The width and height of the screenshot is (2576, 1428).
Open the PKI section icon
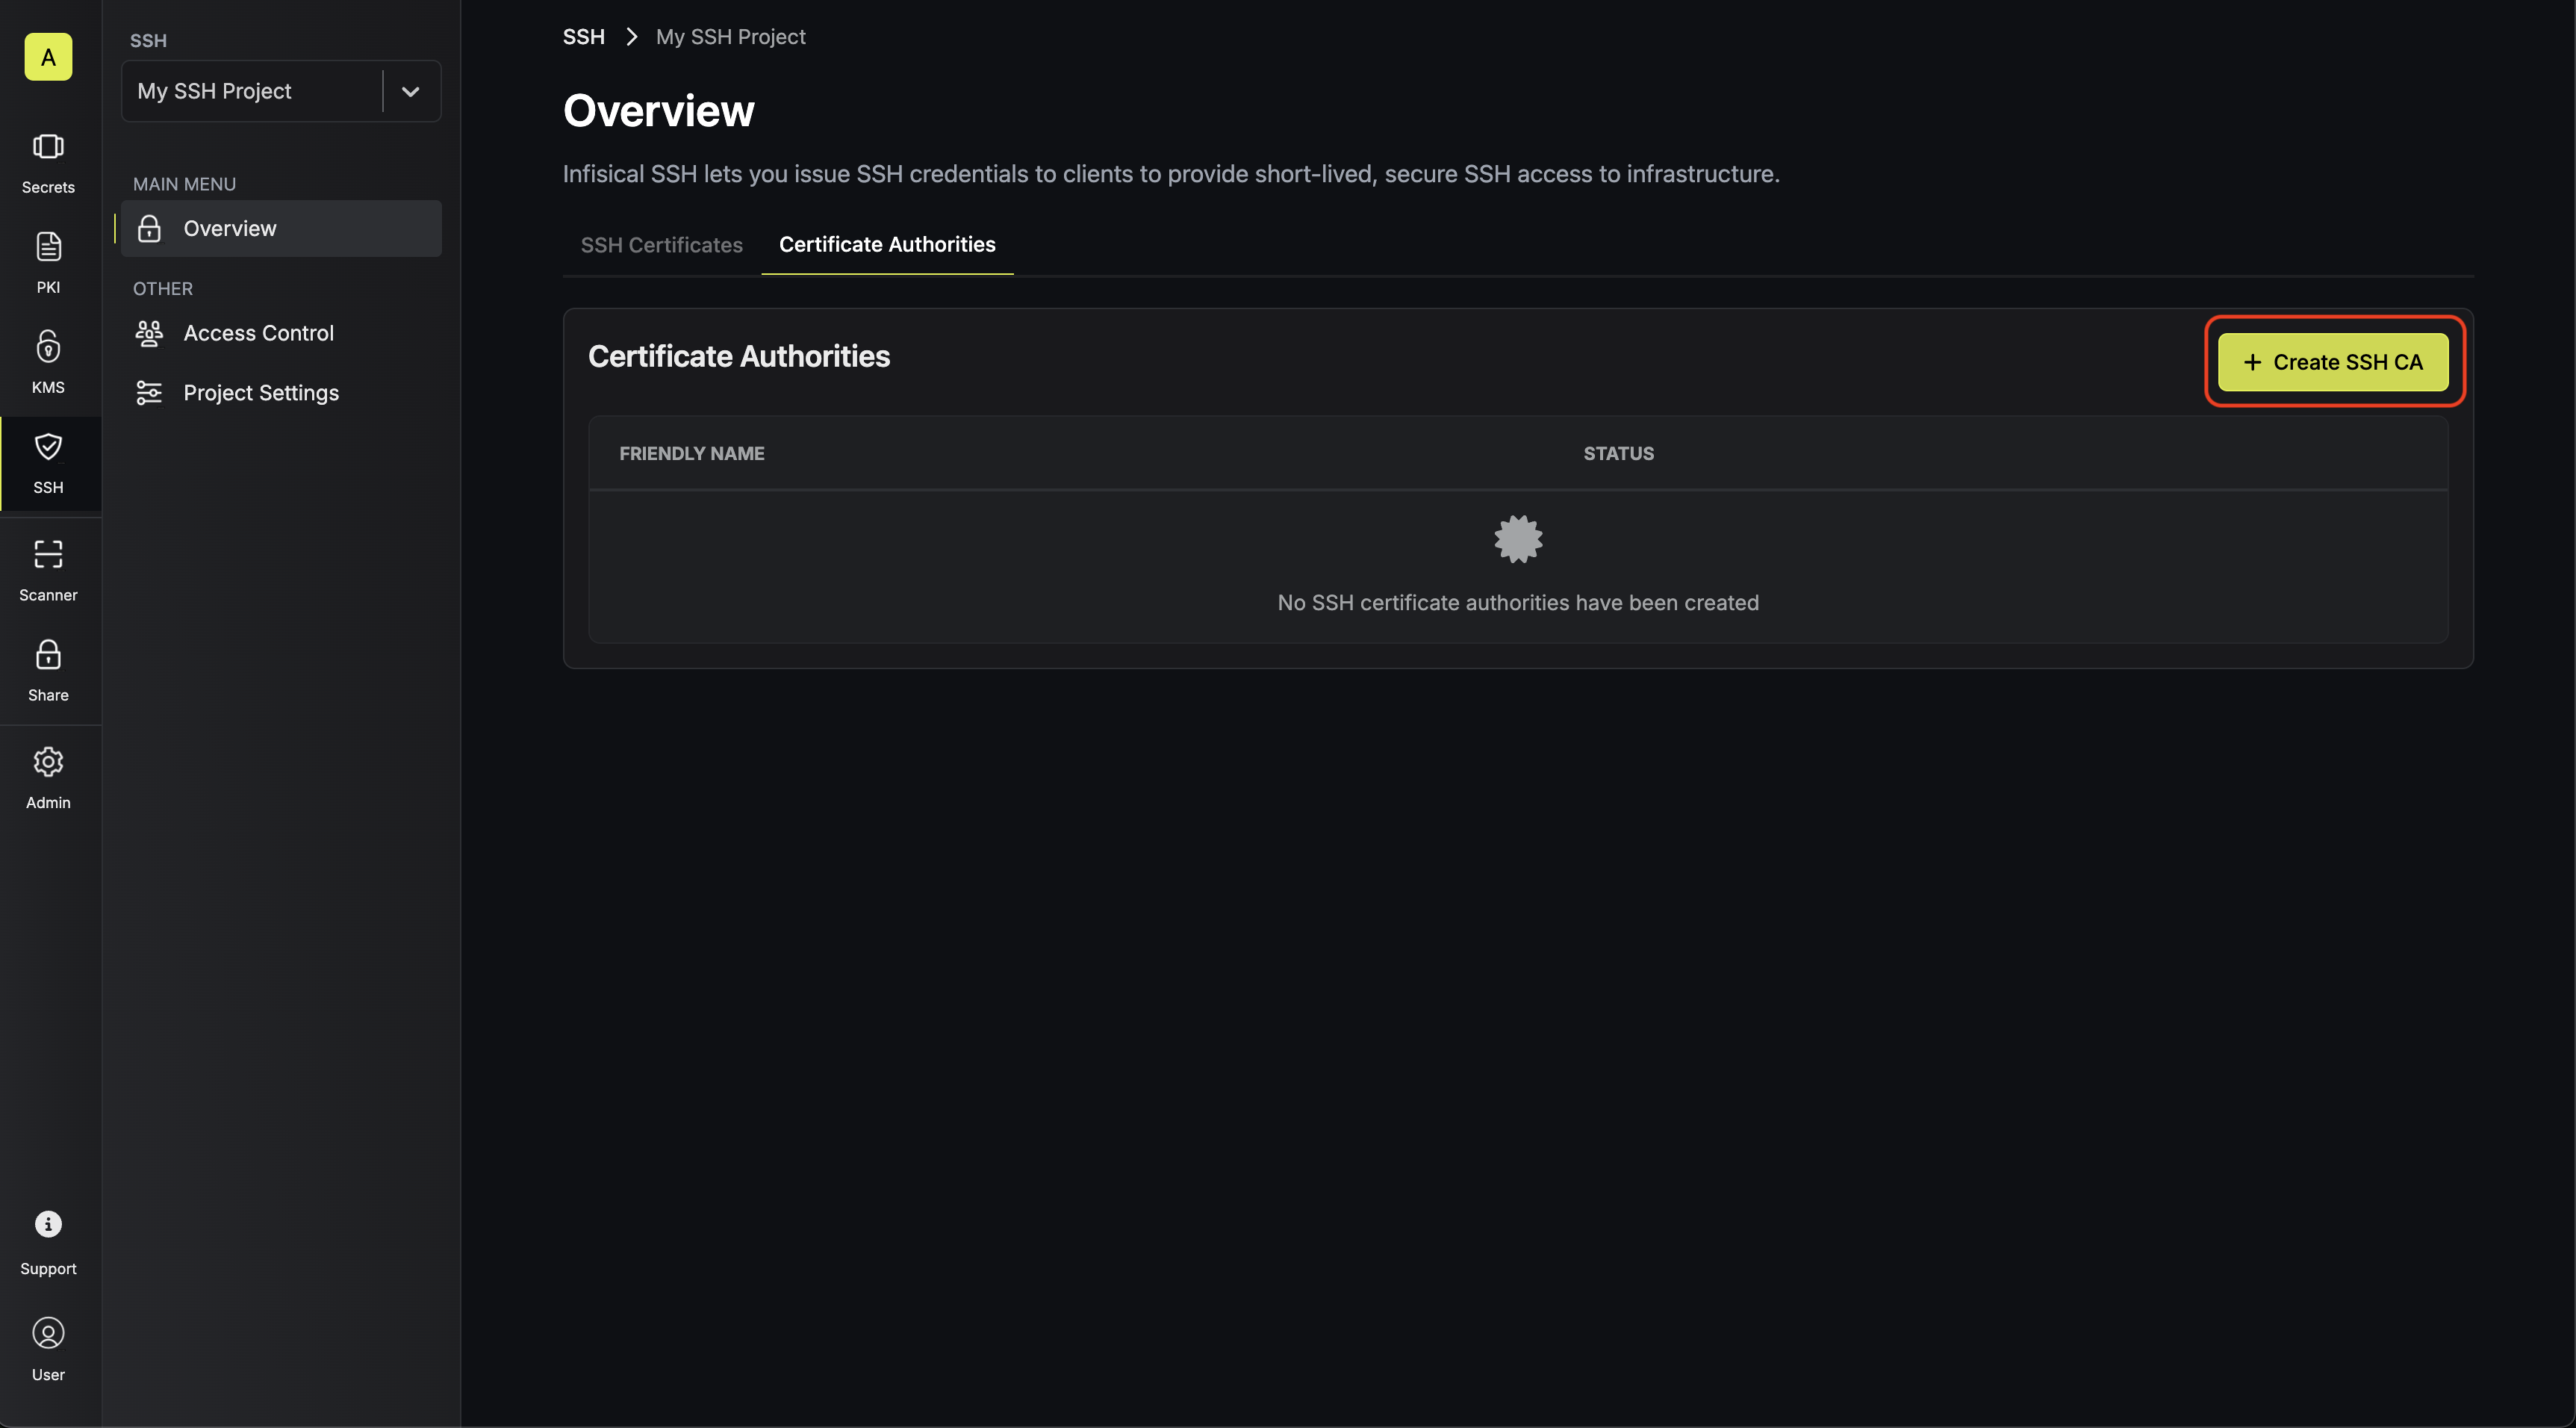click(48, 247)
